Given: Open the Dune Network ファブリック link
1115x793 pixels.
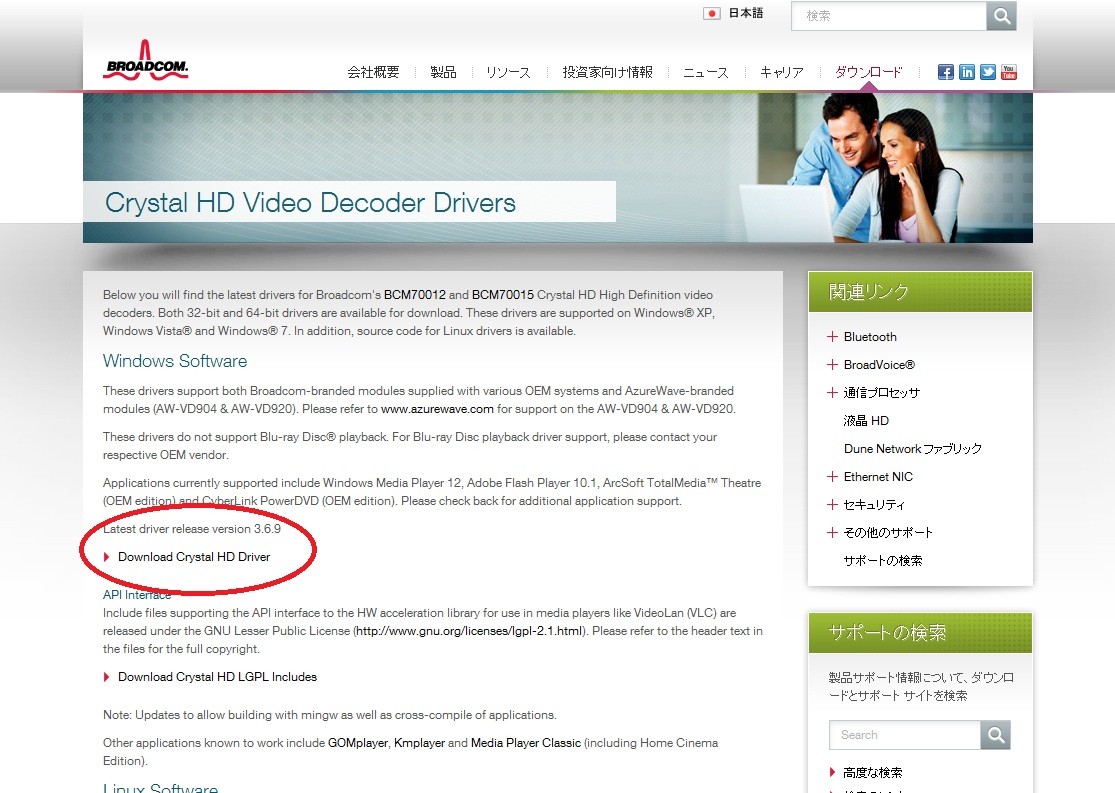Looking at the screenshot, I should tap(913, 449).
